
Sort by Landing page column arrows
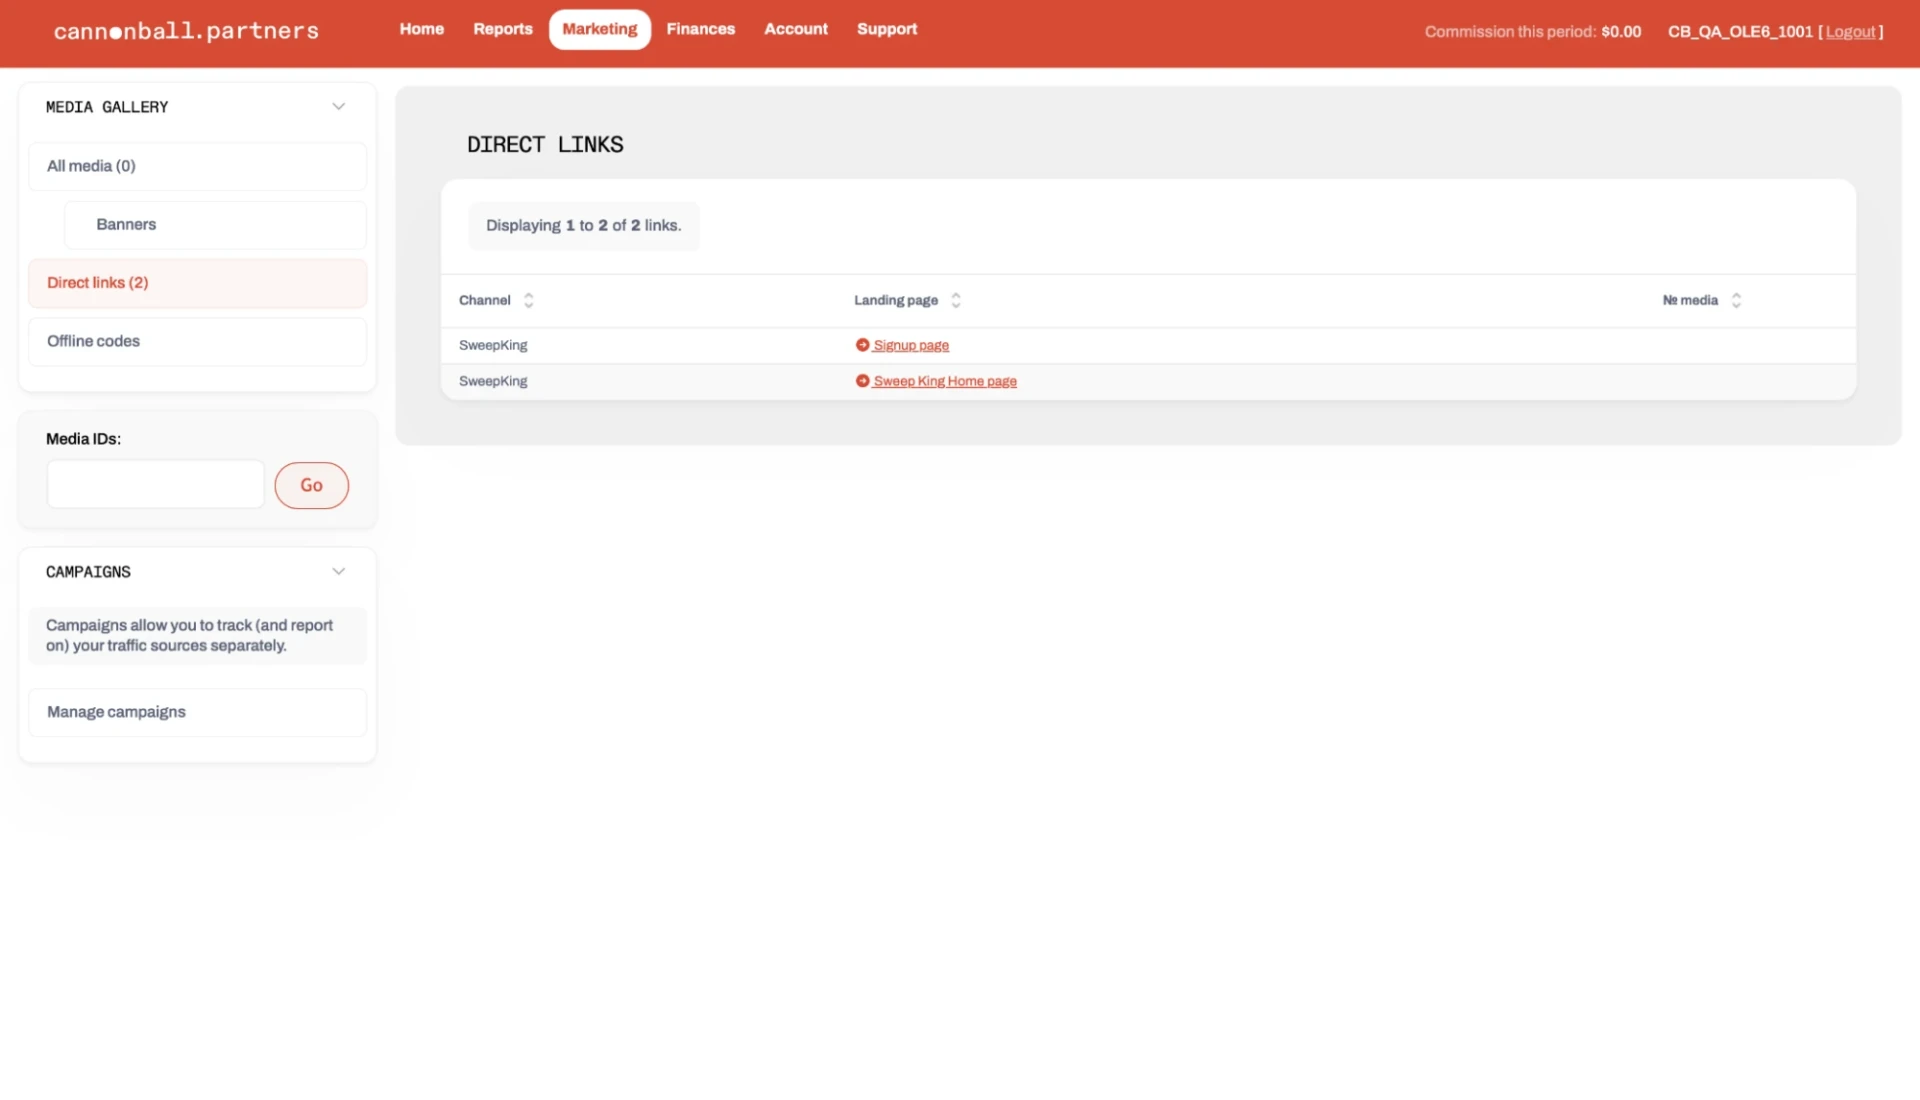pyautogui.click(x=956, y=300)
